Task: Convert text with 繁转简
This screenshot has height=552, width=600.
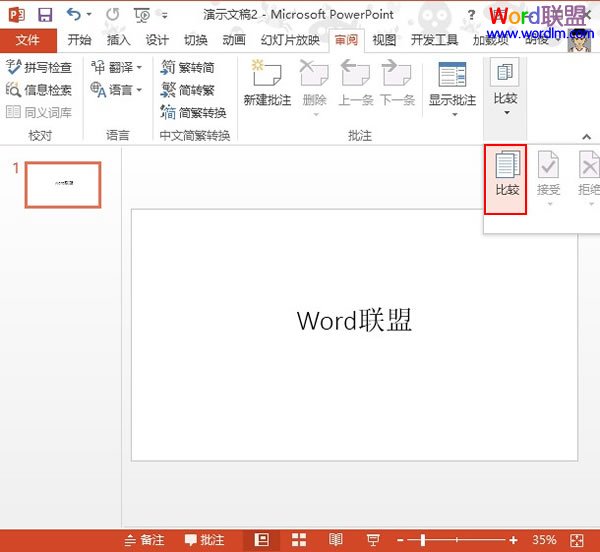Action: click(x=188, y=67)
